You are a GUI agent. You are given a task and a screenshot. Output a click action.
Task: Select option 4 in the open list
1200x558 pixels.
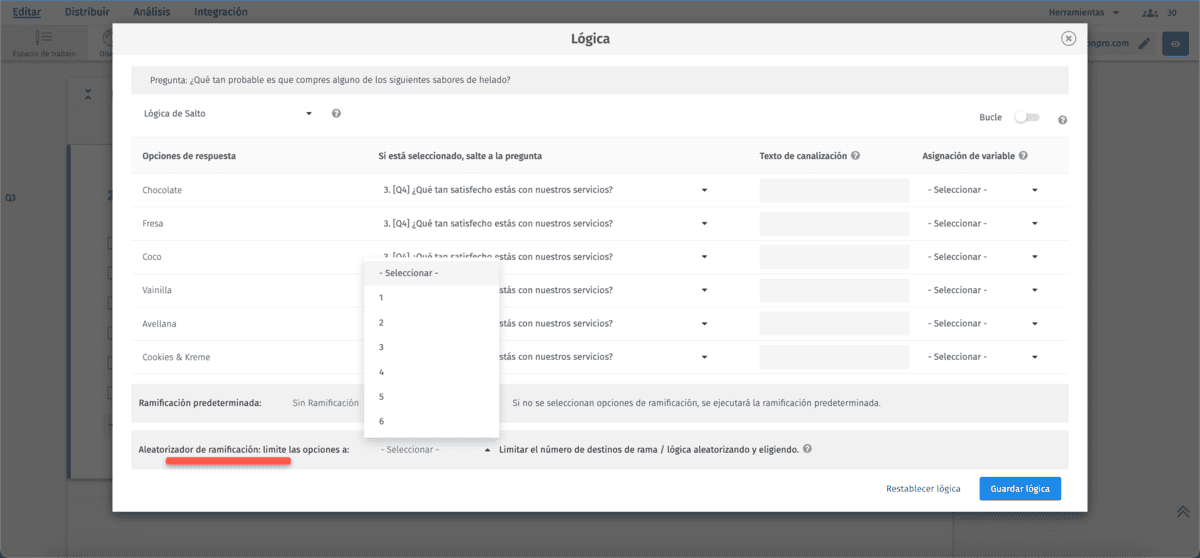pyautogui.click(x=431, y=372)
